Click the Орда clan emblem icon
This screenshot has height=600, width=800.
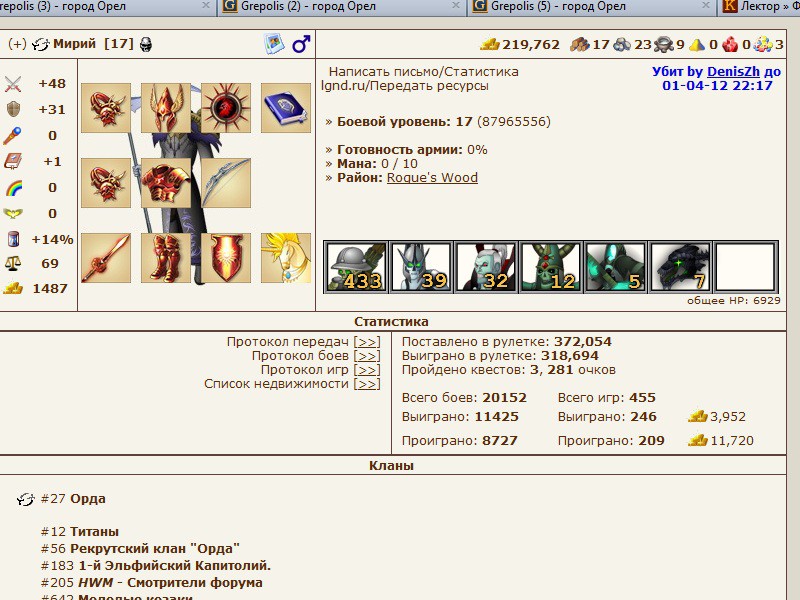click(x=26, y=499)
